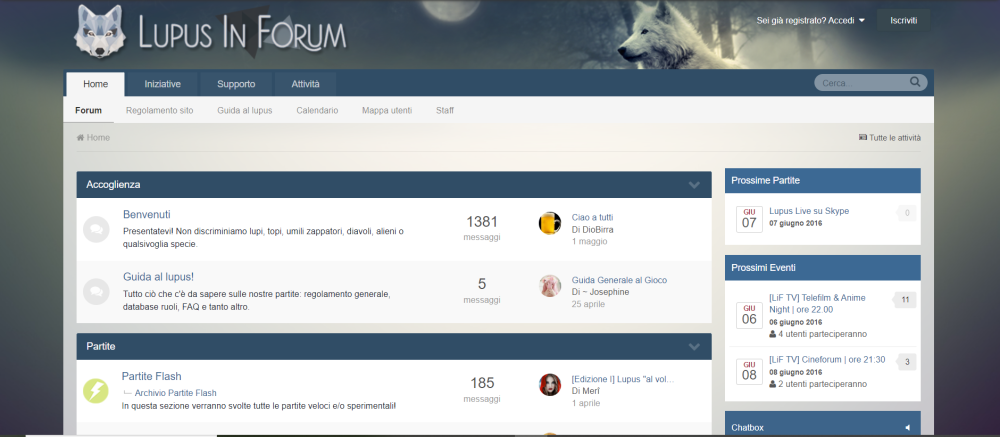Click the search magnifier icon
The width and height of the screenshot is (1000, 437).
pyautogui.click(x=915, y=83)
